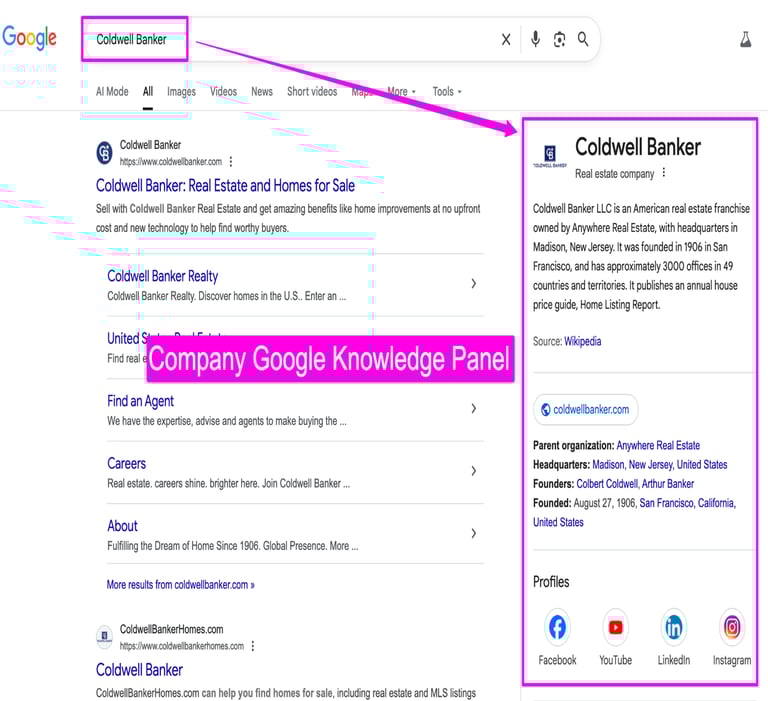
Task: Open options menu for coldwellbanker.com result
Action: [x=231, y=162]
